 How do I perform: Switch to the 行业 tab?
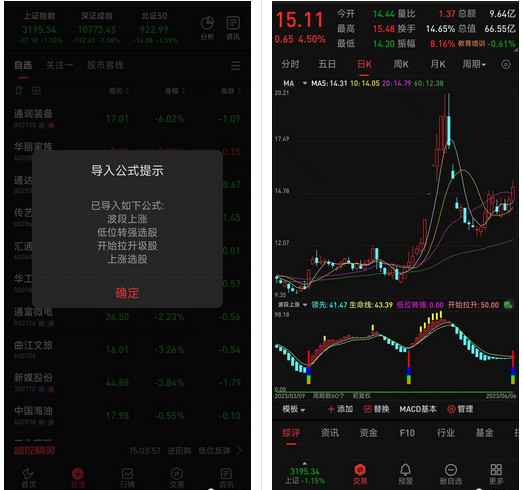point(446,433)
